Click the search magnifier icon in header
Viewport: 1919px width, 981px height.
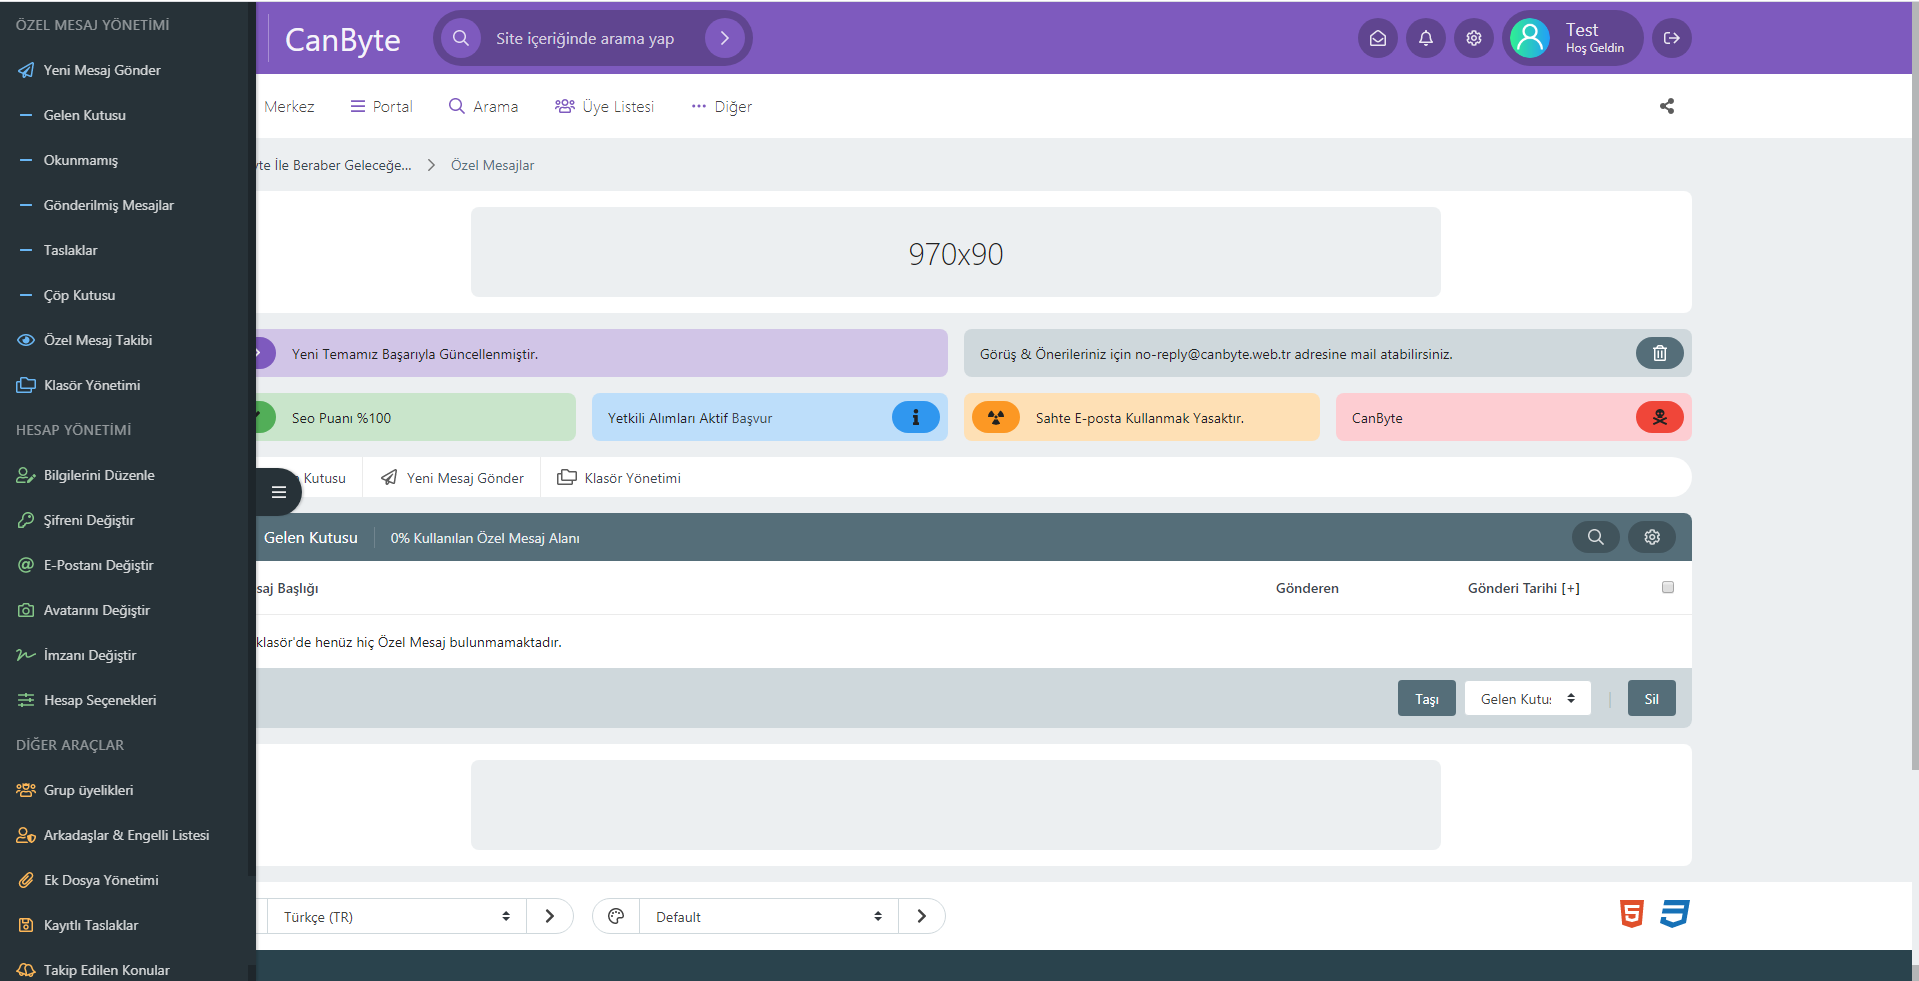(x=461, y=38)
